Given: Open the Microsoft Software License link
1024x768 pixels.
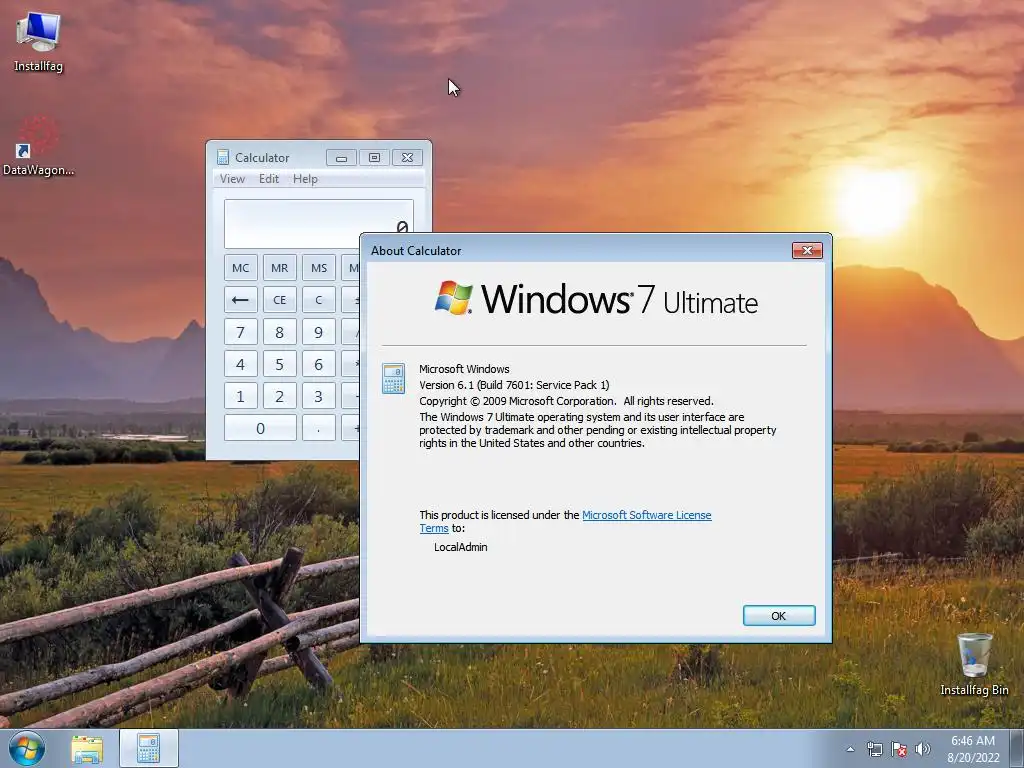Looking at the screenshot, I should click(647, 515).
